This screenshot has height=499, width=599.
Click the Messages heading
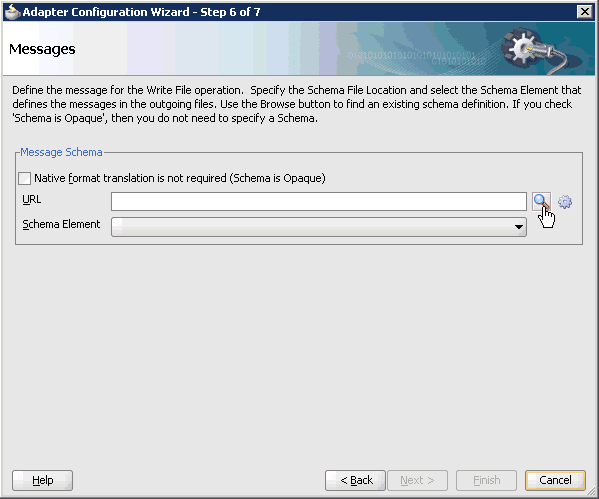click(x=42, y=49)
